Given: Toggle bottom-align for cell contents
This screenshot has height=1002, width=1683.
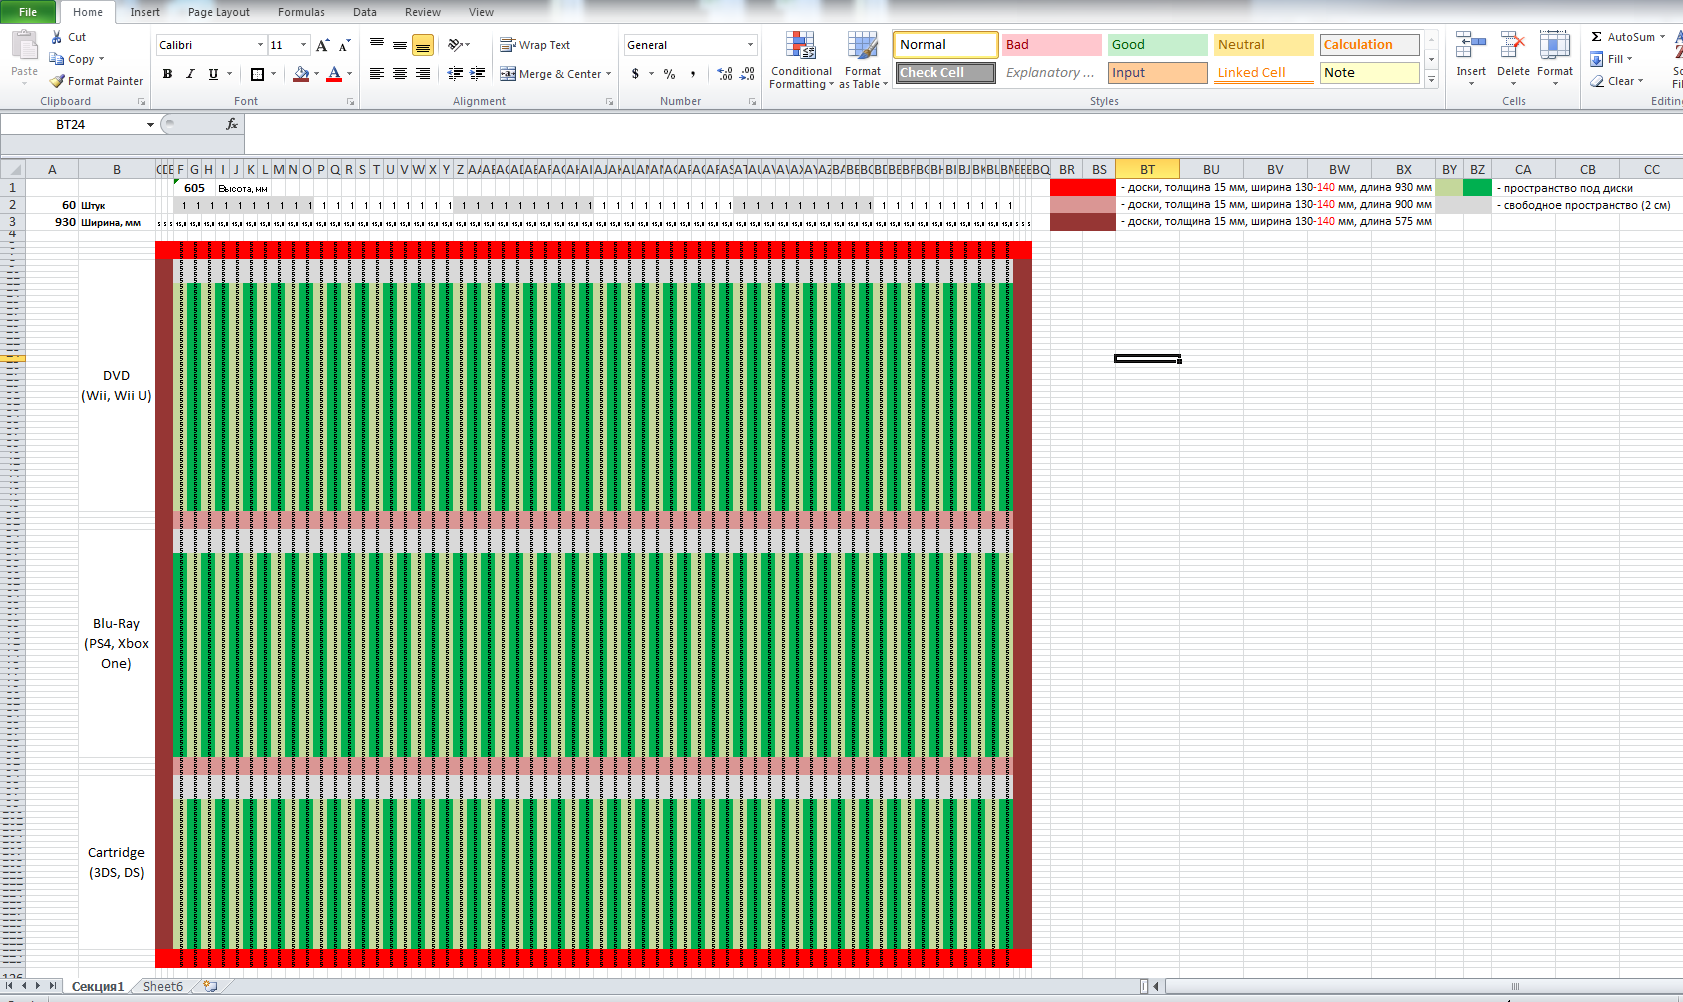Looking at the screenshot, I should (x=423, y=45).
